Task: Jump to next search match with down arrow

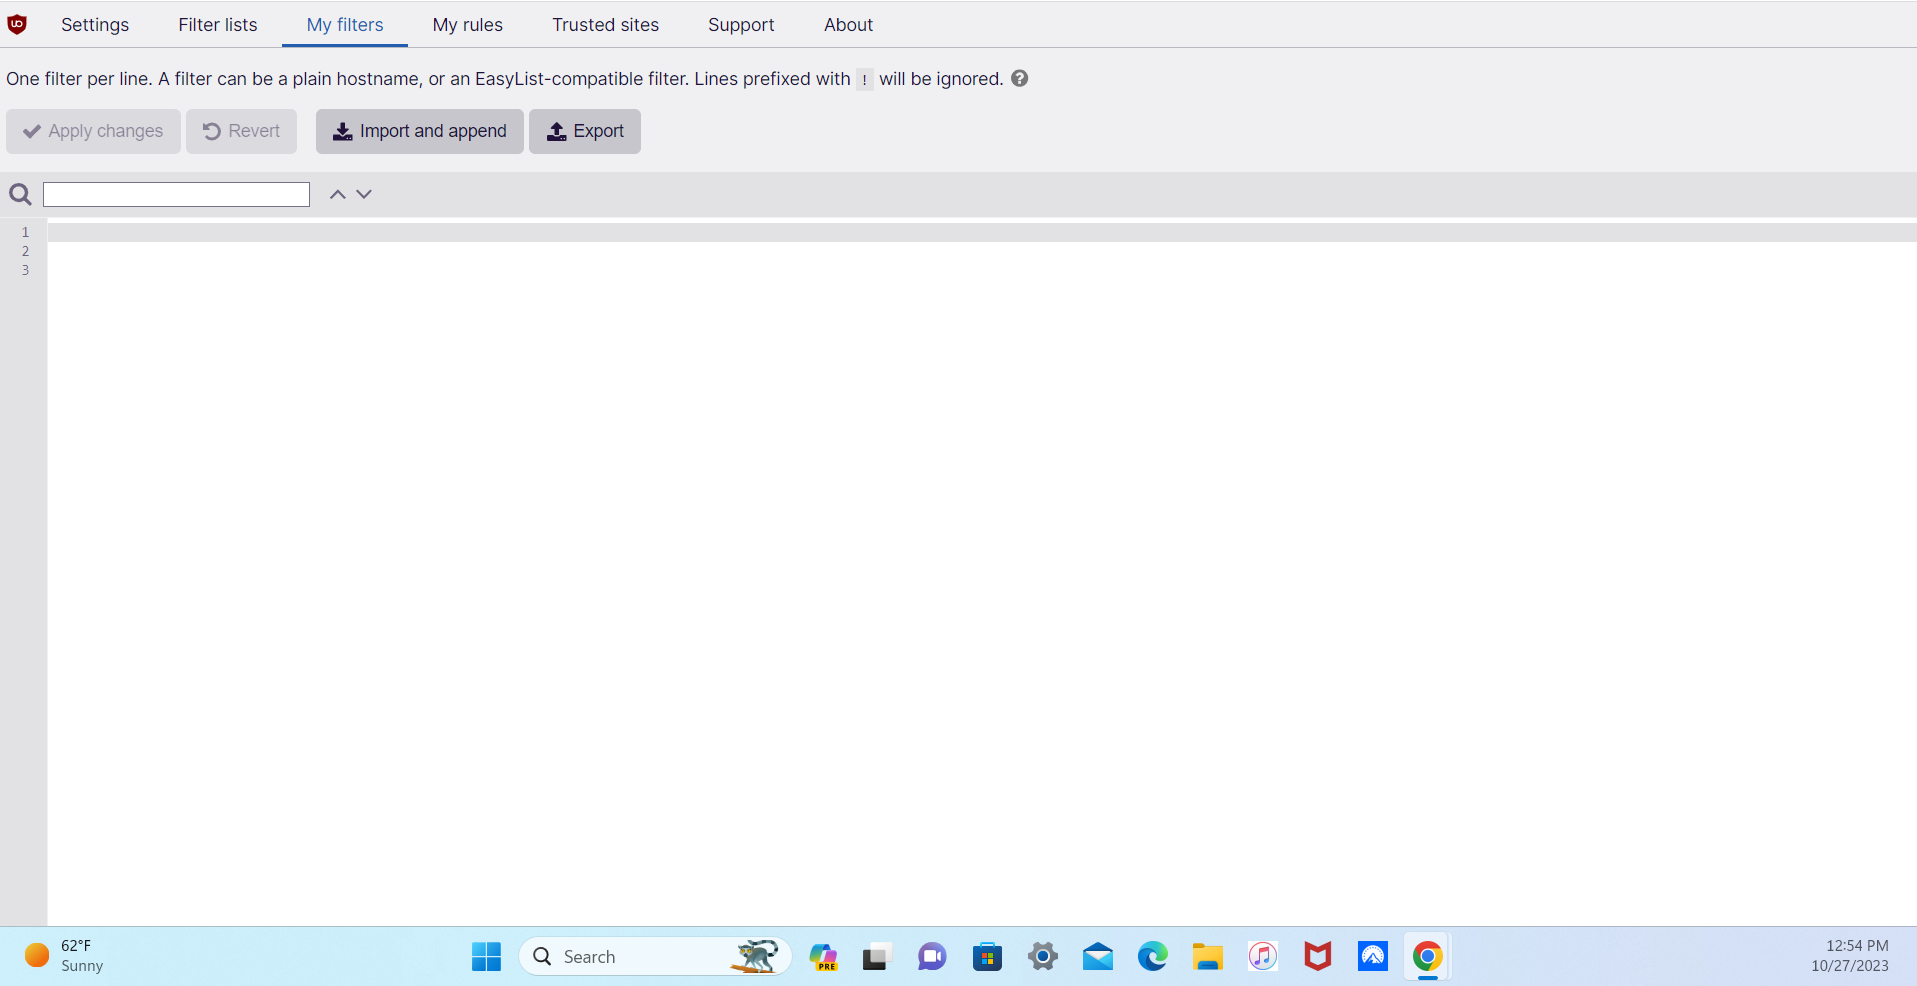Action: pos(364,194)
